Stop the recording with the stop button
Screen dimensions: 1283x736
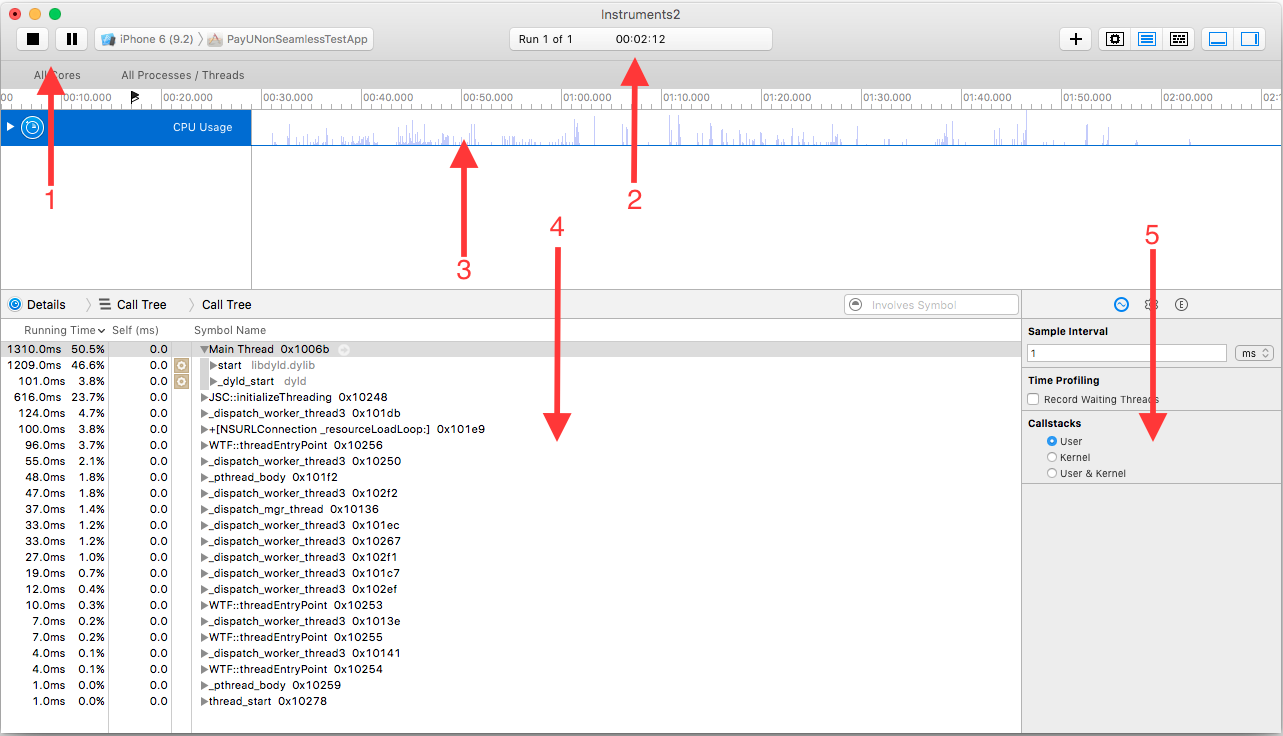(x=33, y=39)
